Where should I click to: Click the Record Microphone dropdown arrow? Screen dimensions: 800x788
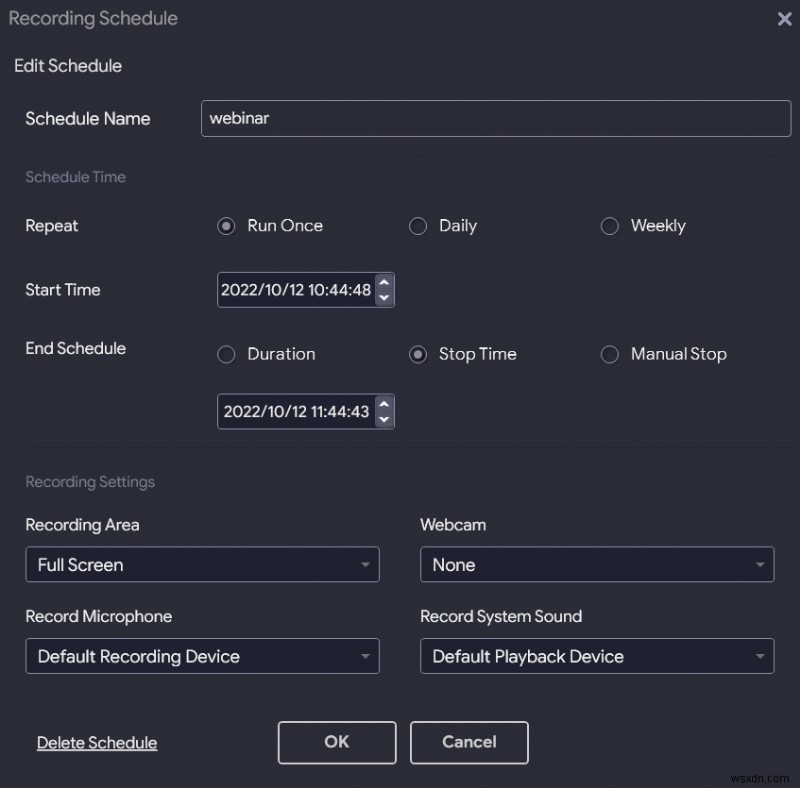366,656
